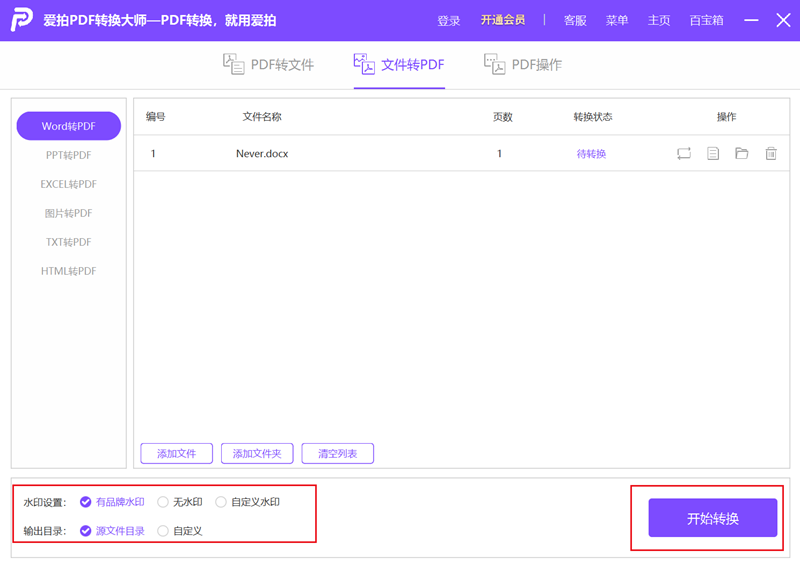Click the PDF转文件 tab icon
The width and height of the screenshot is (800, 573).
(x=234, y=64)
